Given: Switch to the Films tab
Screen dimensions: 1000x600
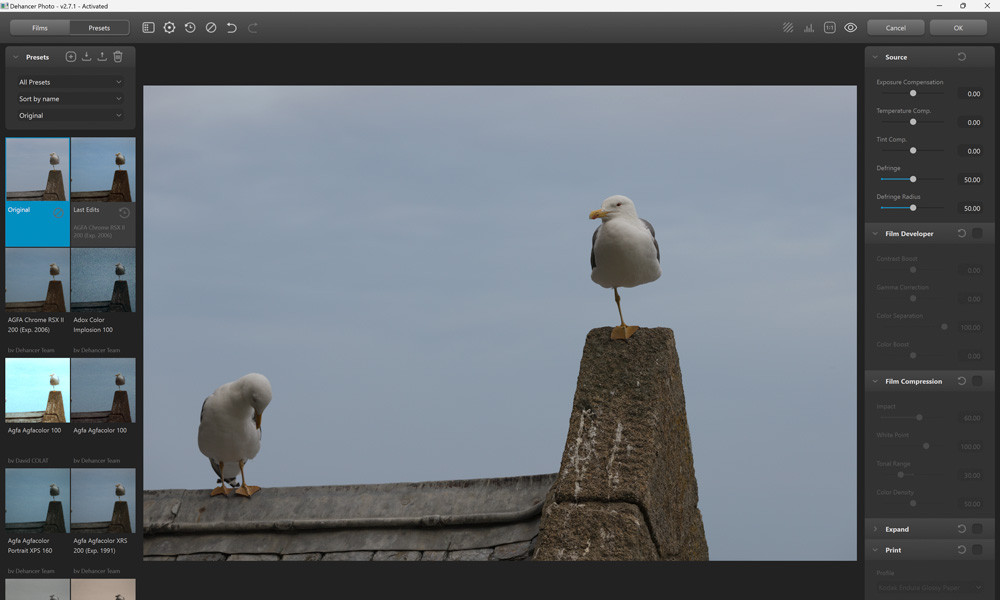Looking at the screenshot, I should 40,28.
